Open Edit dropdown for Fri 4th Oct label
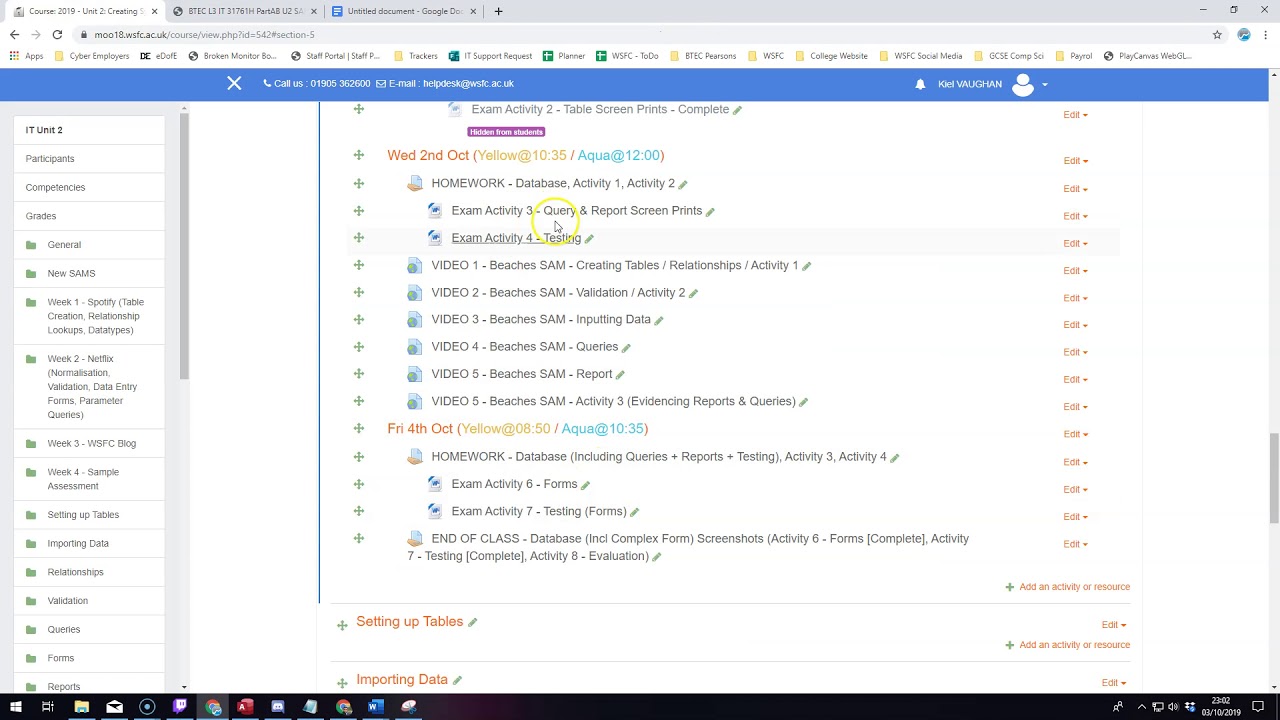The image size is (1280, 720). click(1075, 434)
